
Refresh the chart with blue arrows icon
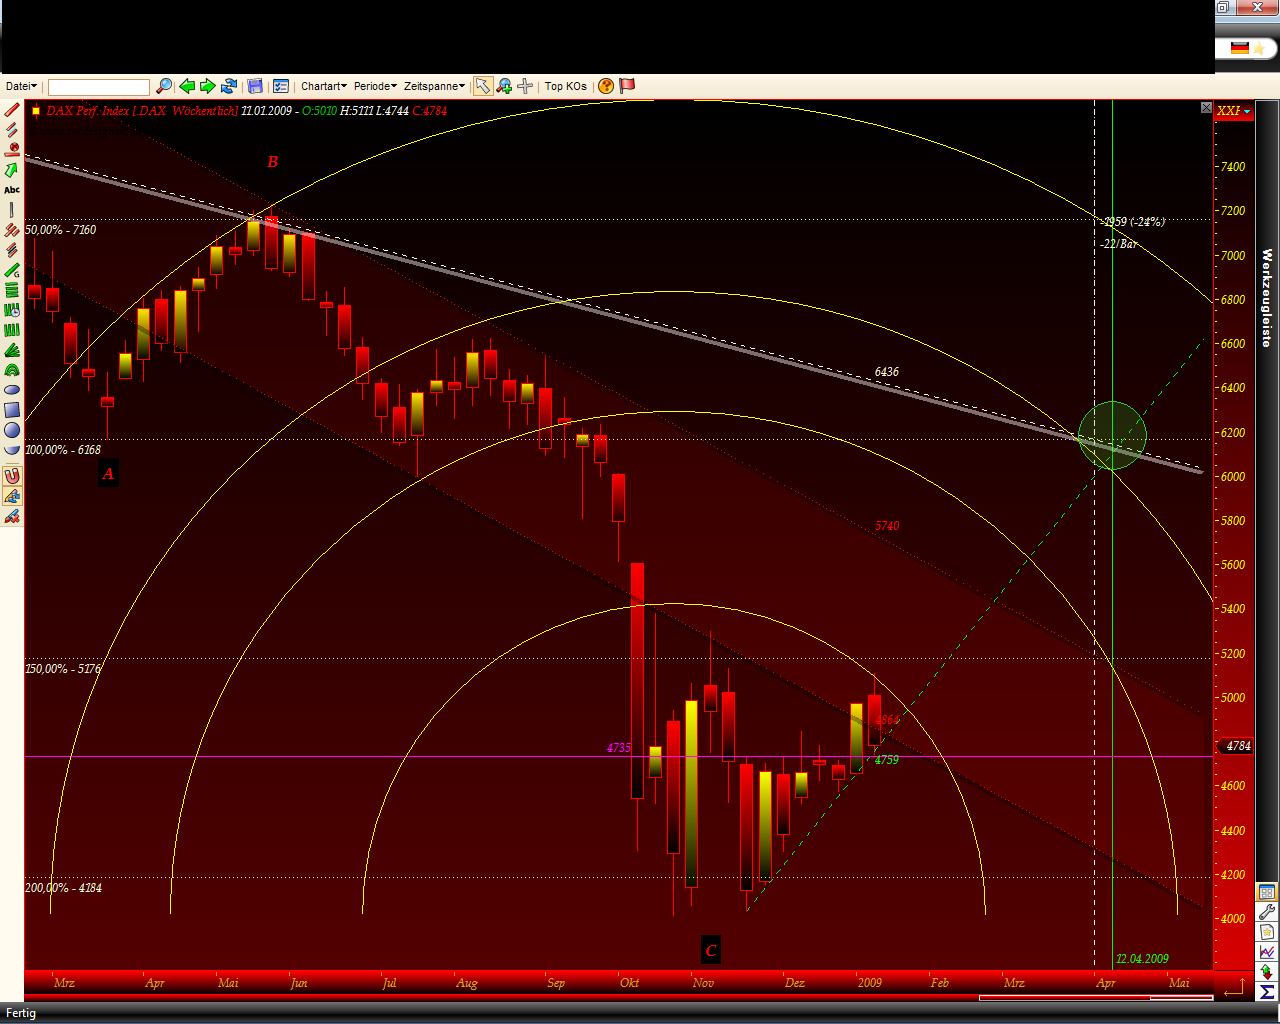(229, 86)
